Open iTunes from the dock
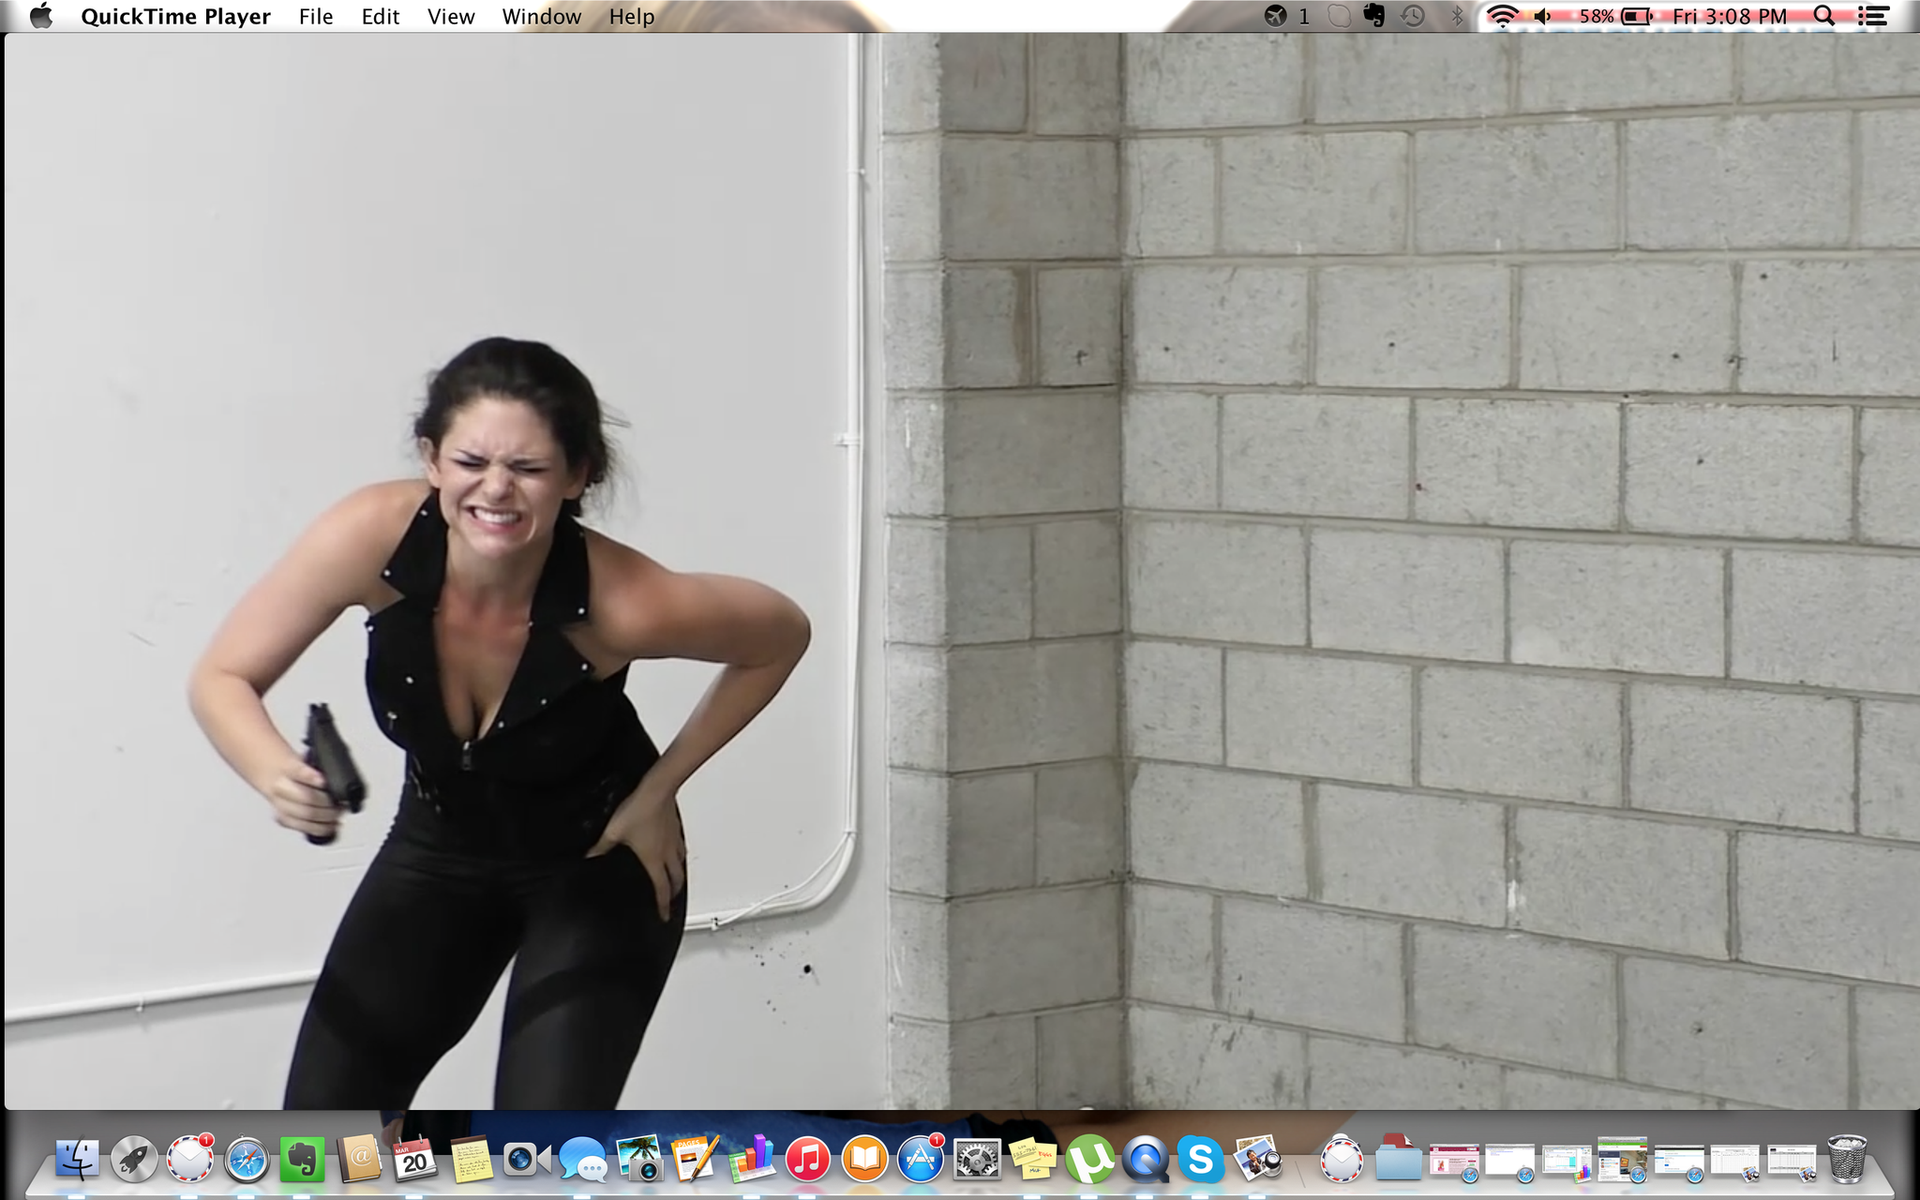This screenshot has width=1920, height=1200. (808, 1160)
